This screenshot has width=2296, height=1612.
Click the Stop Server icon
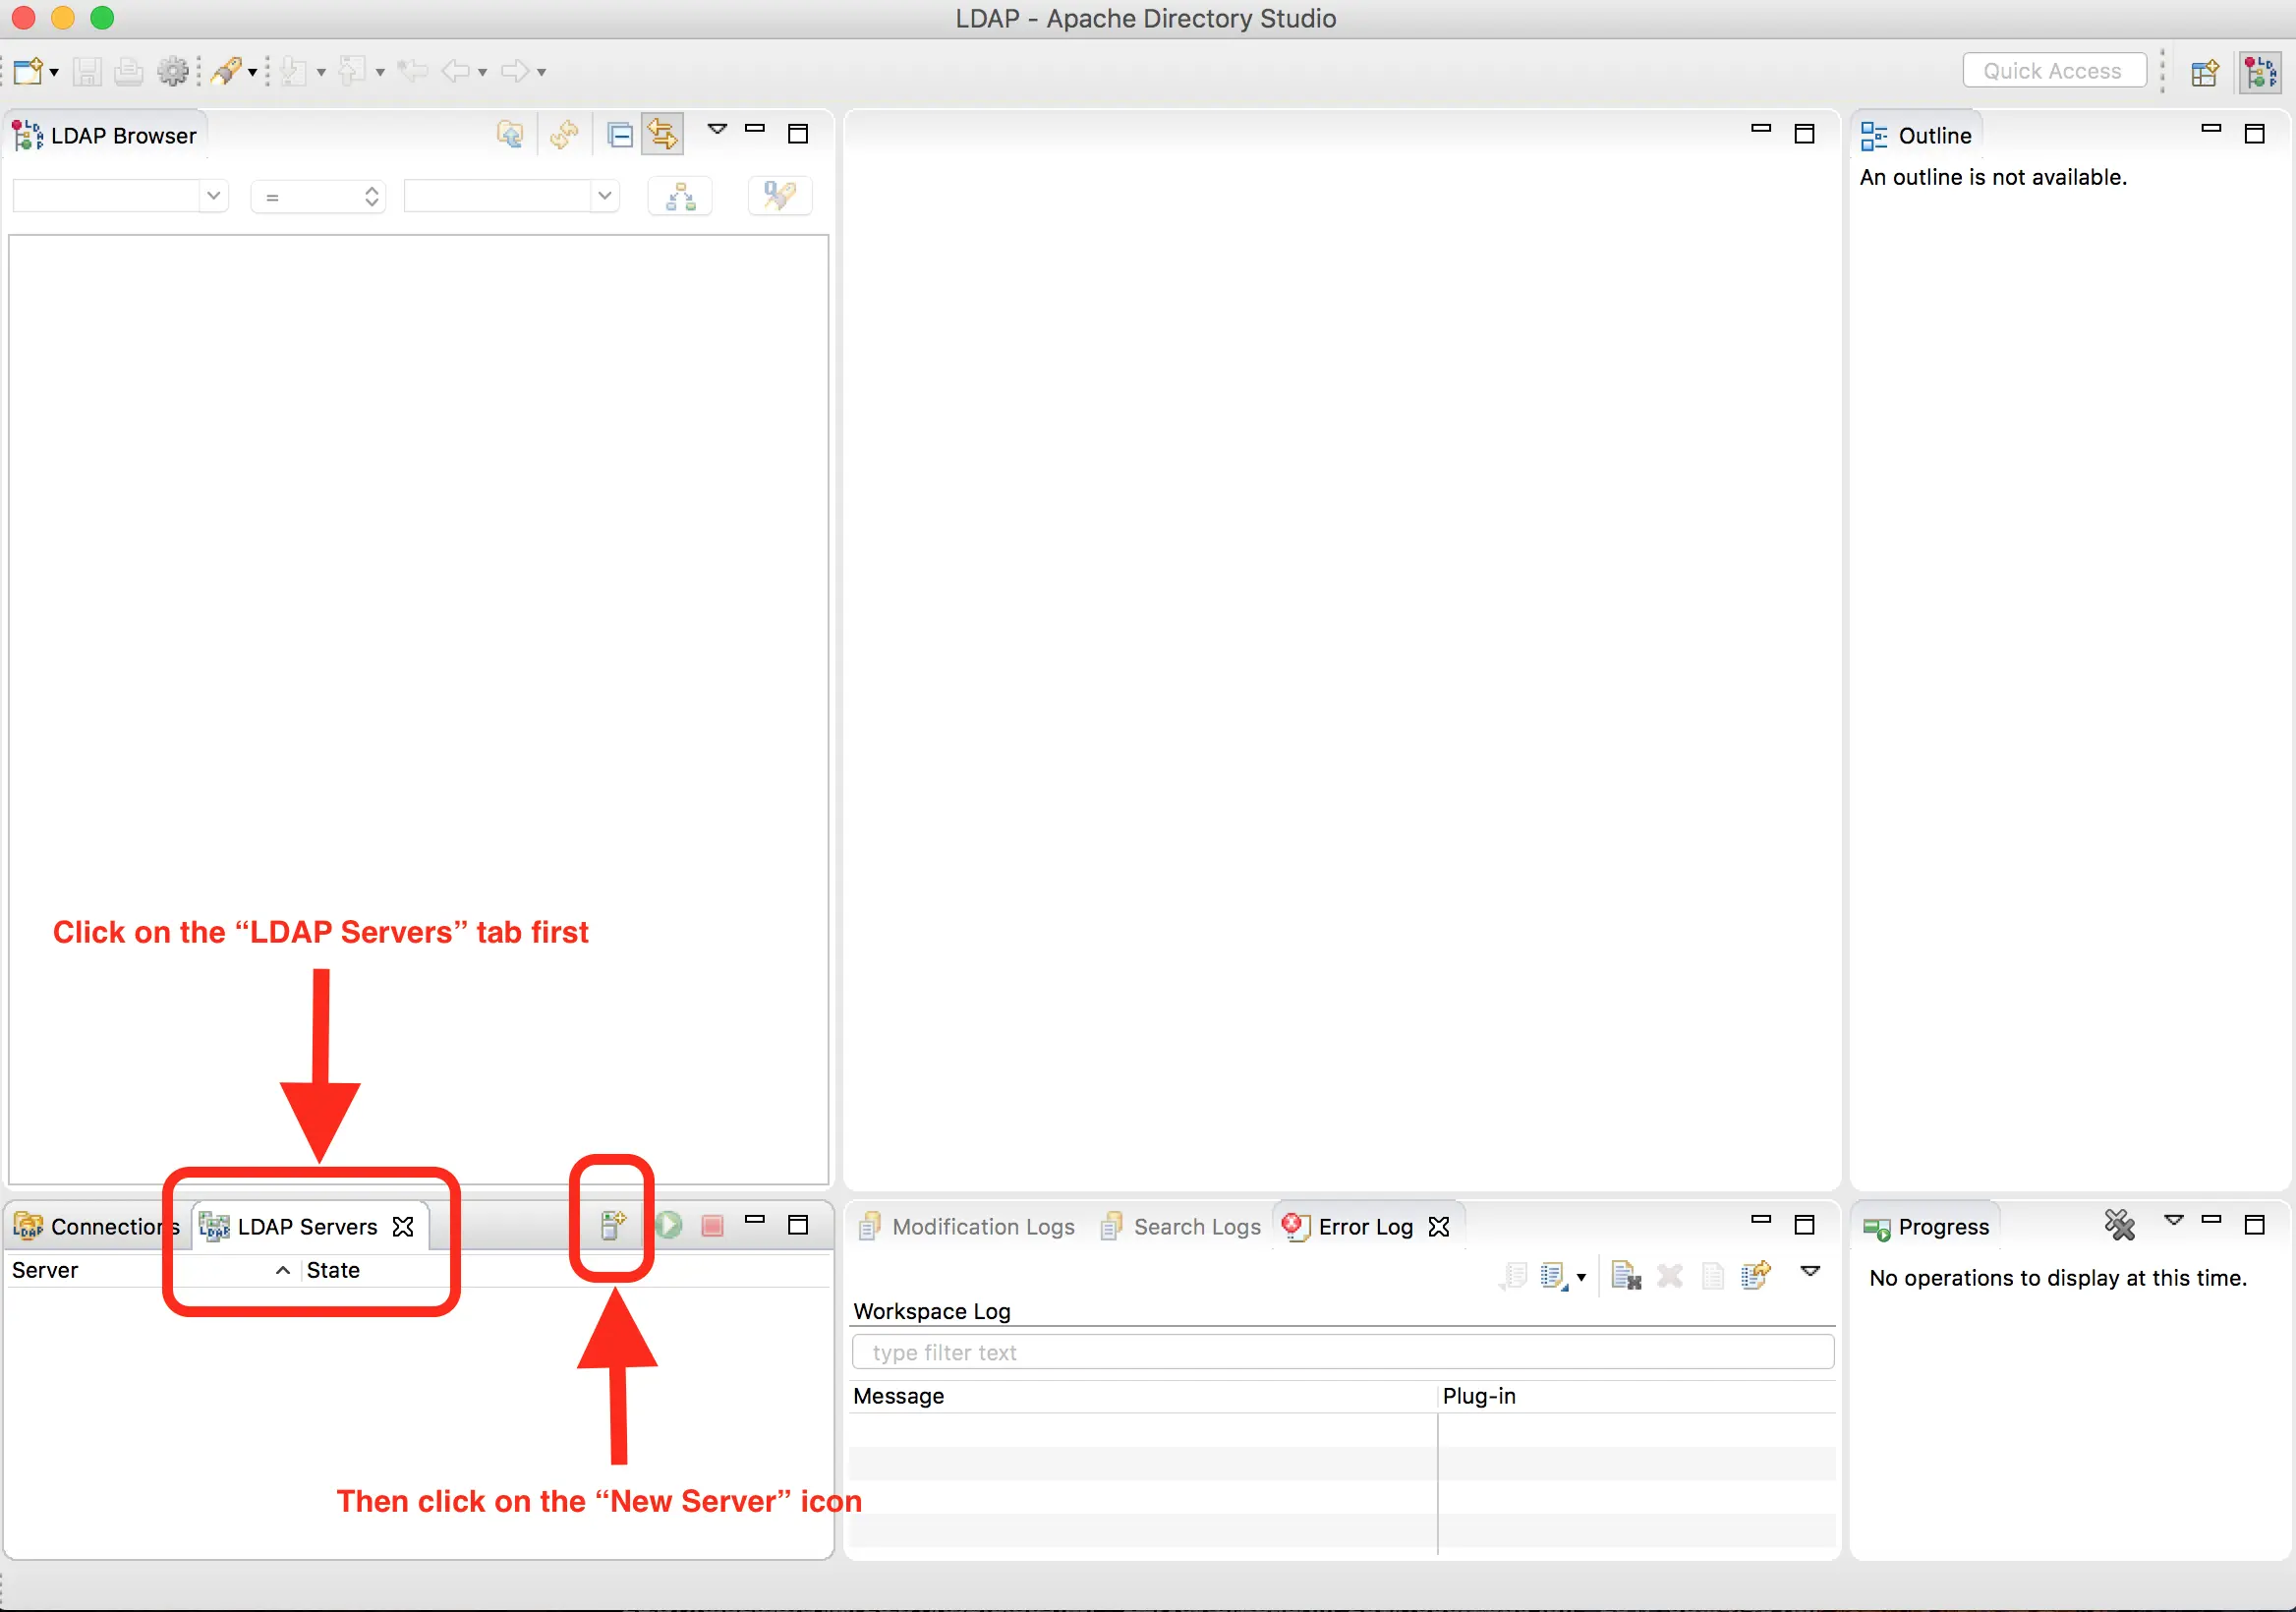tap(712, 1227)
